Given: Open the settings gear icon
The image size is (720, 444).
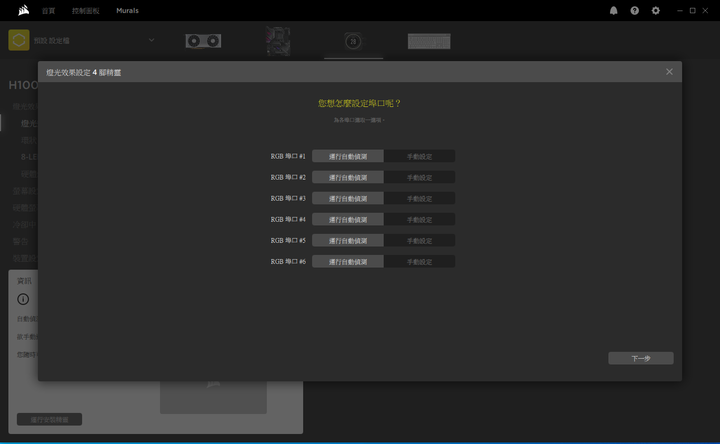Looking at the screenshot, I should point(656,11).
